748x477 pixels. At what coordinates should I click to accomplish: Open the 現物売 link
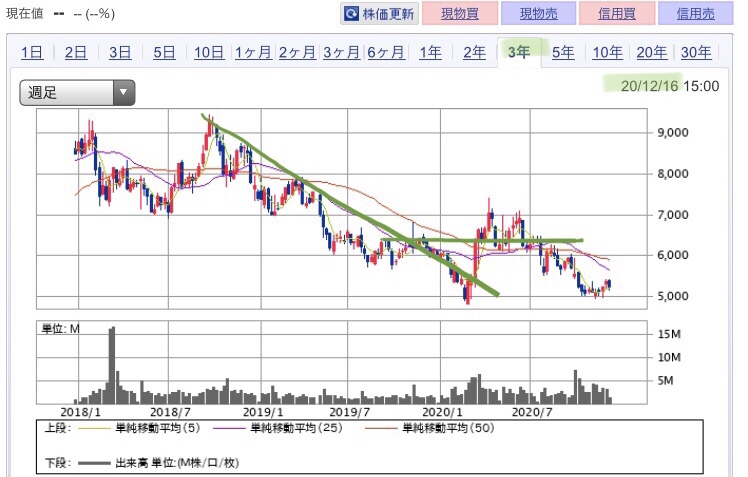539,13
